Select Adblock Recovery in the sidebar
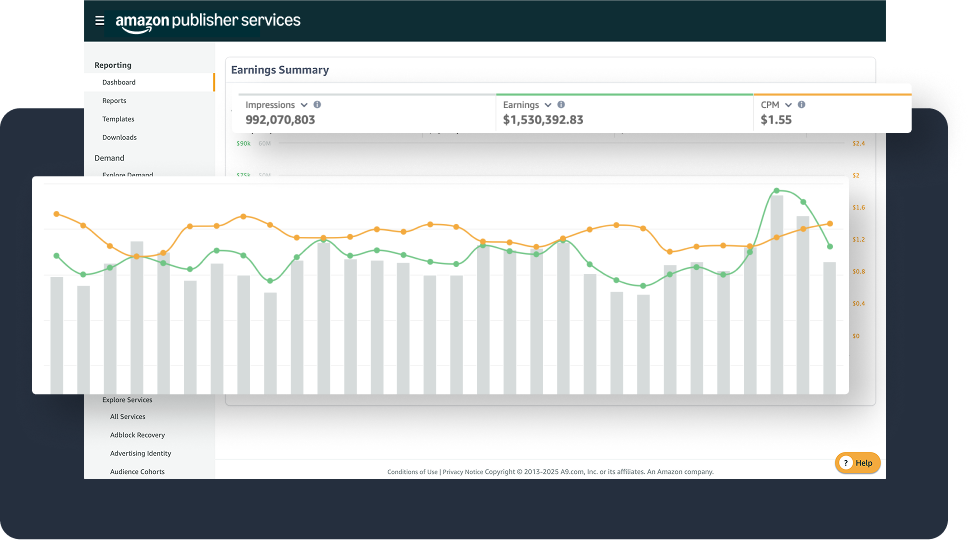Screen dimensions: 972x540 click(x=137, y=435)
